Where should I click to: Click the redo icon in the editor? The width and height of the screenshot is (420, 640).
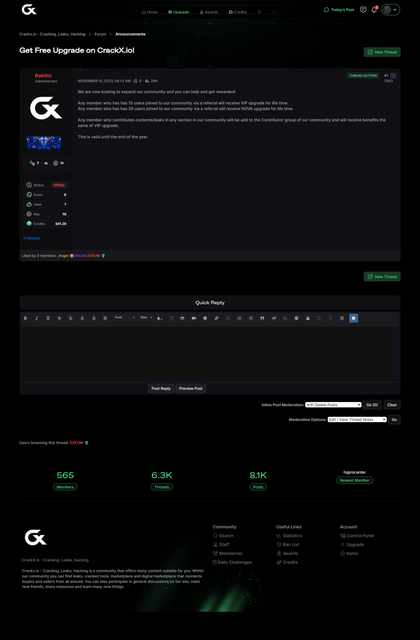coord(331,318)
